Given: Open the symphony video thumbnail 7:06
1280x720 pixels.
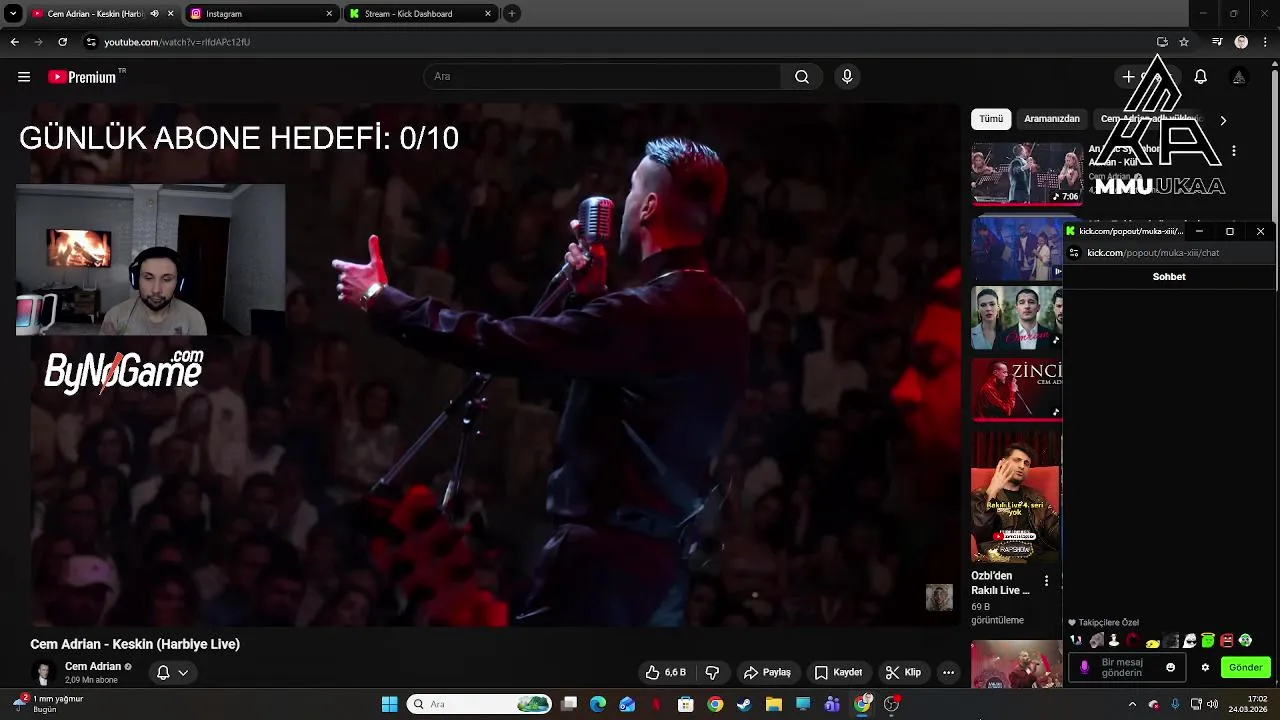Looking at the screenshot, I should point(1026,173).
